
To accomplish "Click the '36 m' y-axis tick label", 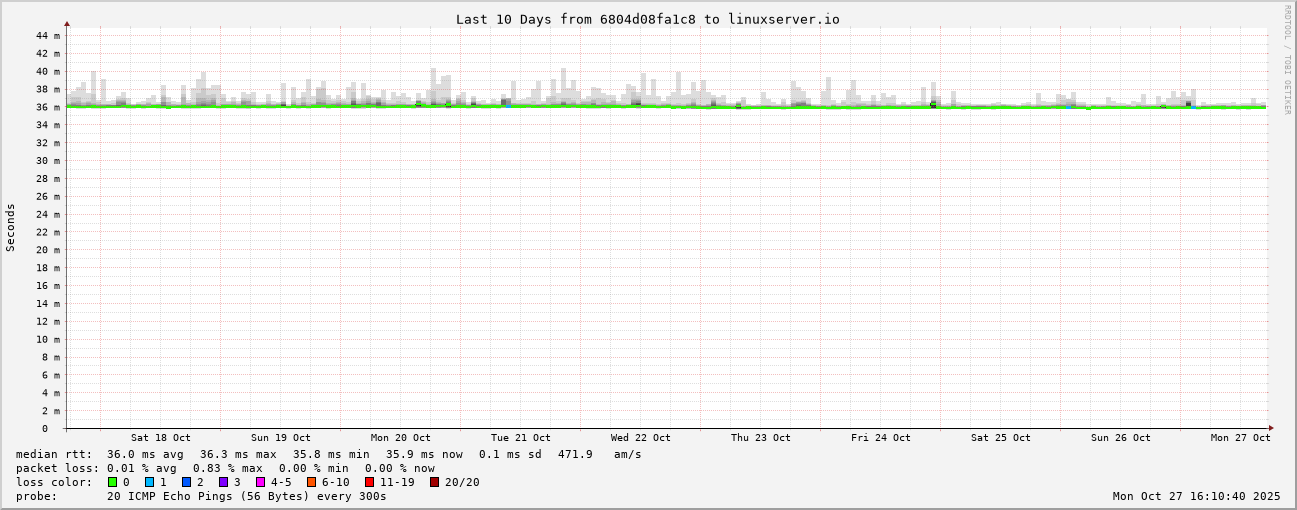I will (47, 107).
